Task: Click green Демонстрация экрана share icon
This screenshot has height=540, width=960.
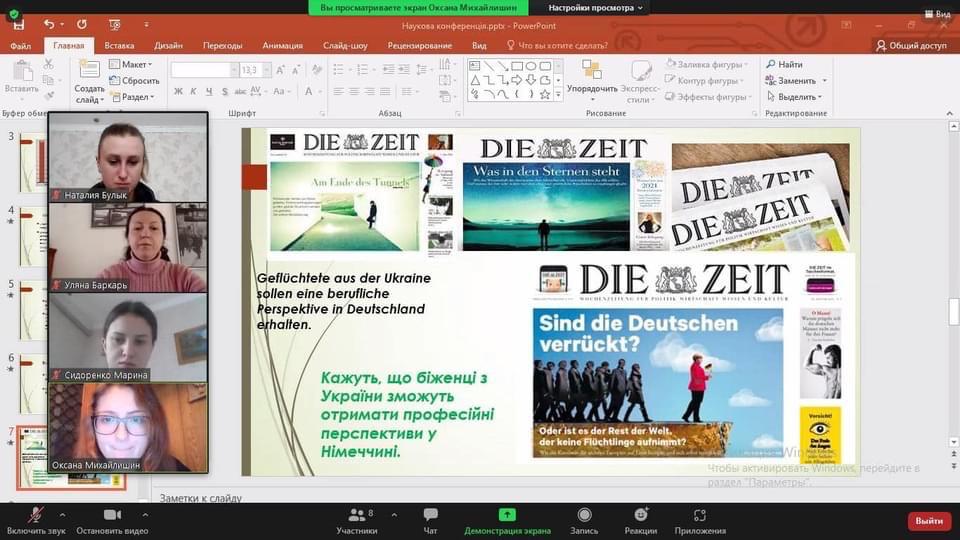Action: (x=507, y=515)
